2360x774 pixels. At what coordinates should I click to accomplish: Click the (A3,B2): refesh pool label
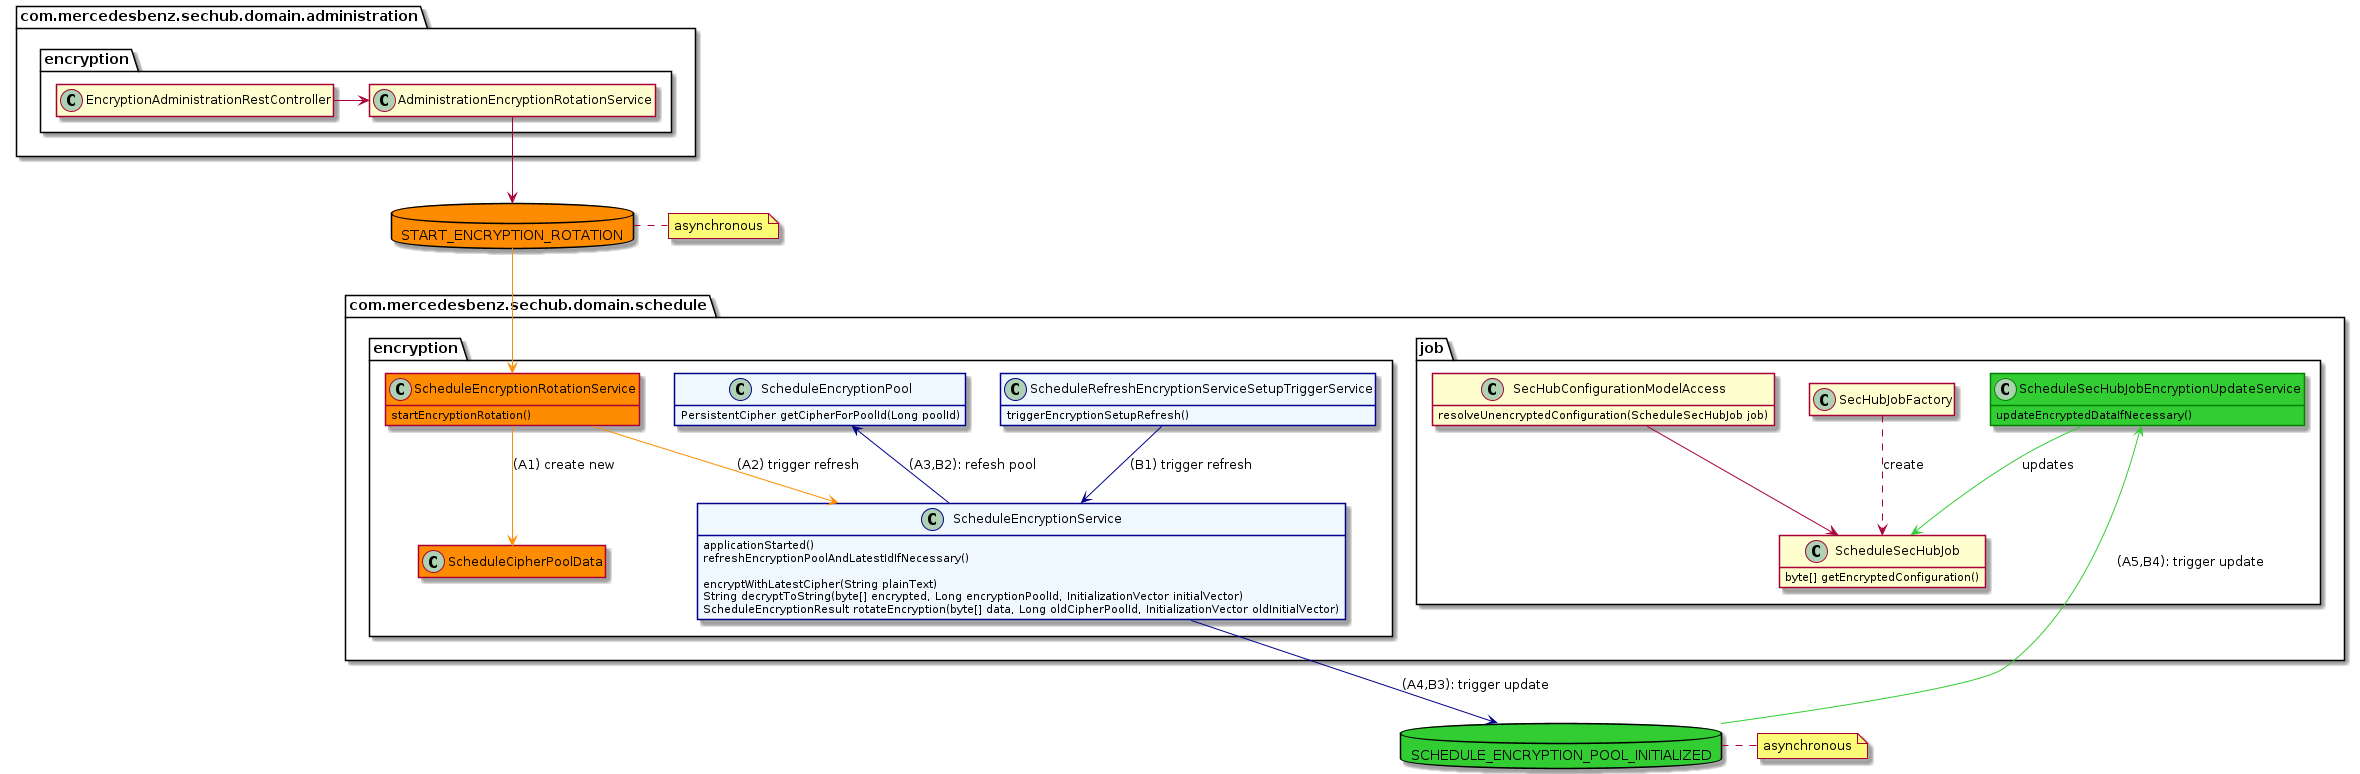[972, 465]
